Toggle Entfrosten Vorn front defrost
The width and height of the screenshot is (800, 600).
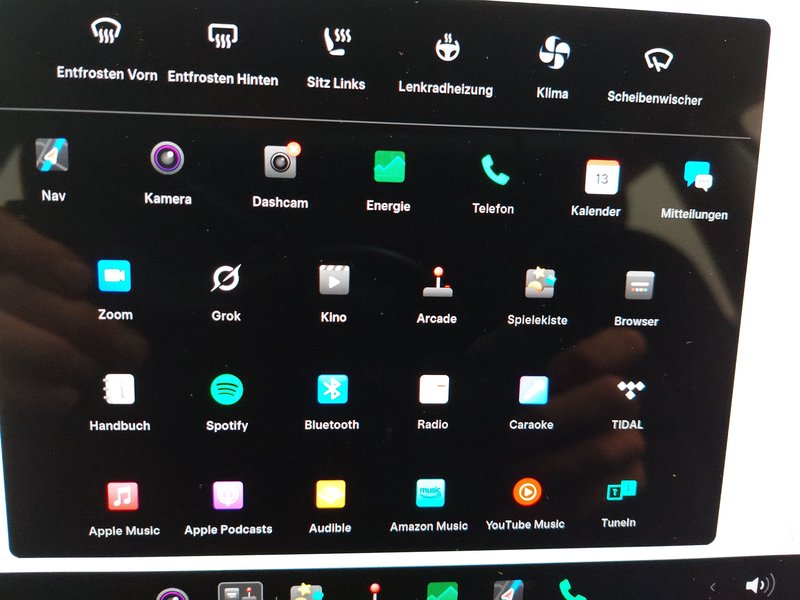106,31
